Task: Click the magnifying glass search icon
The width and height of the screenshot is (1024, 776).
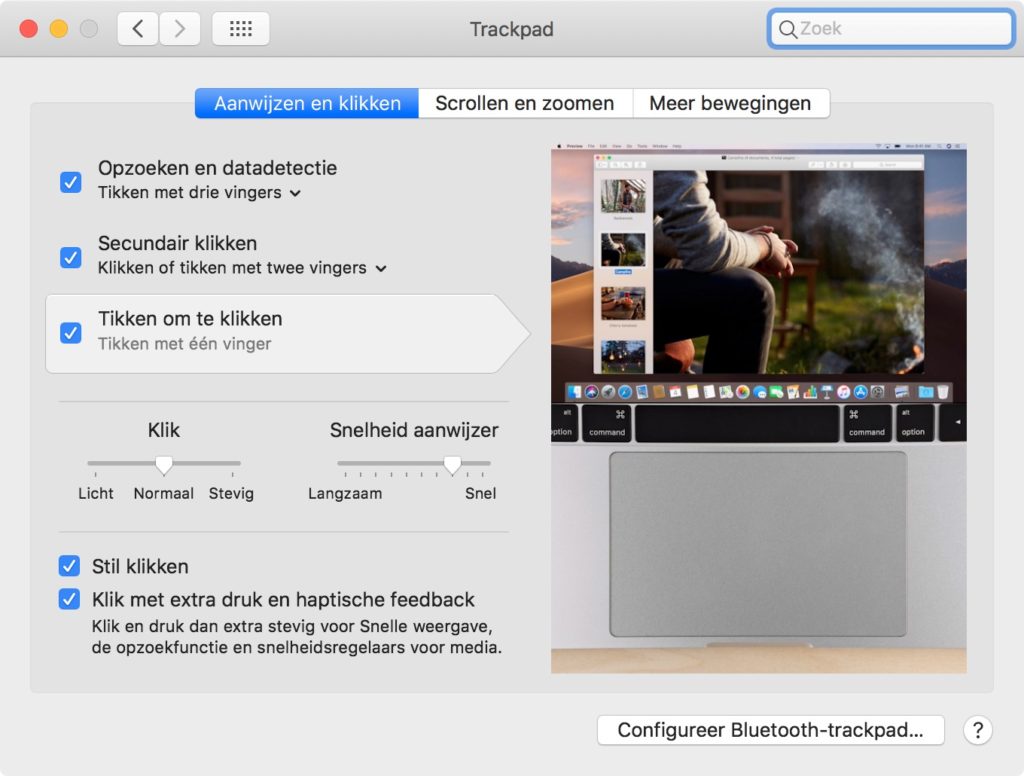Action: coord(788,29)
